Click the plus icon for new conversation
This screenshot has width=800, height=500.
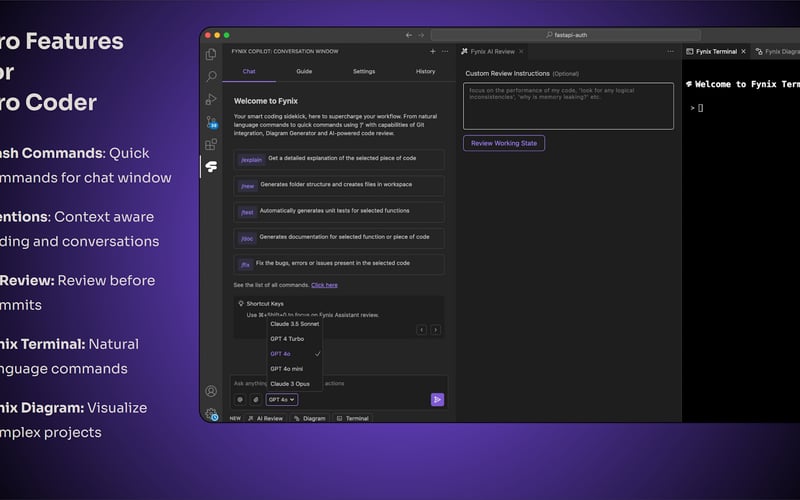(432, 51)
